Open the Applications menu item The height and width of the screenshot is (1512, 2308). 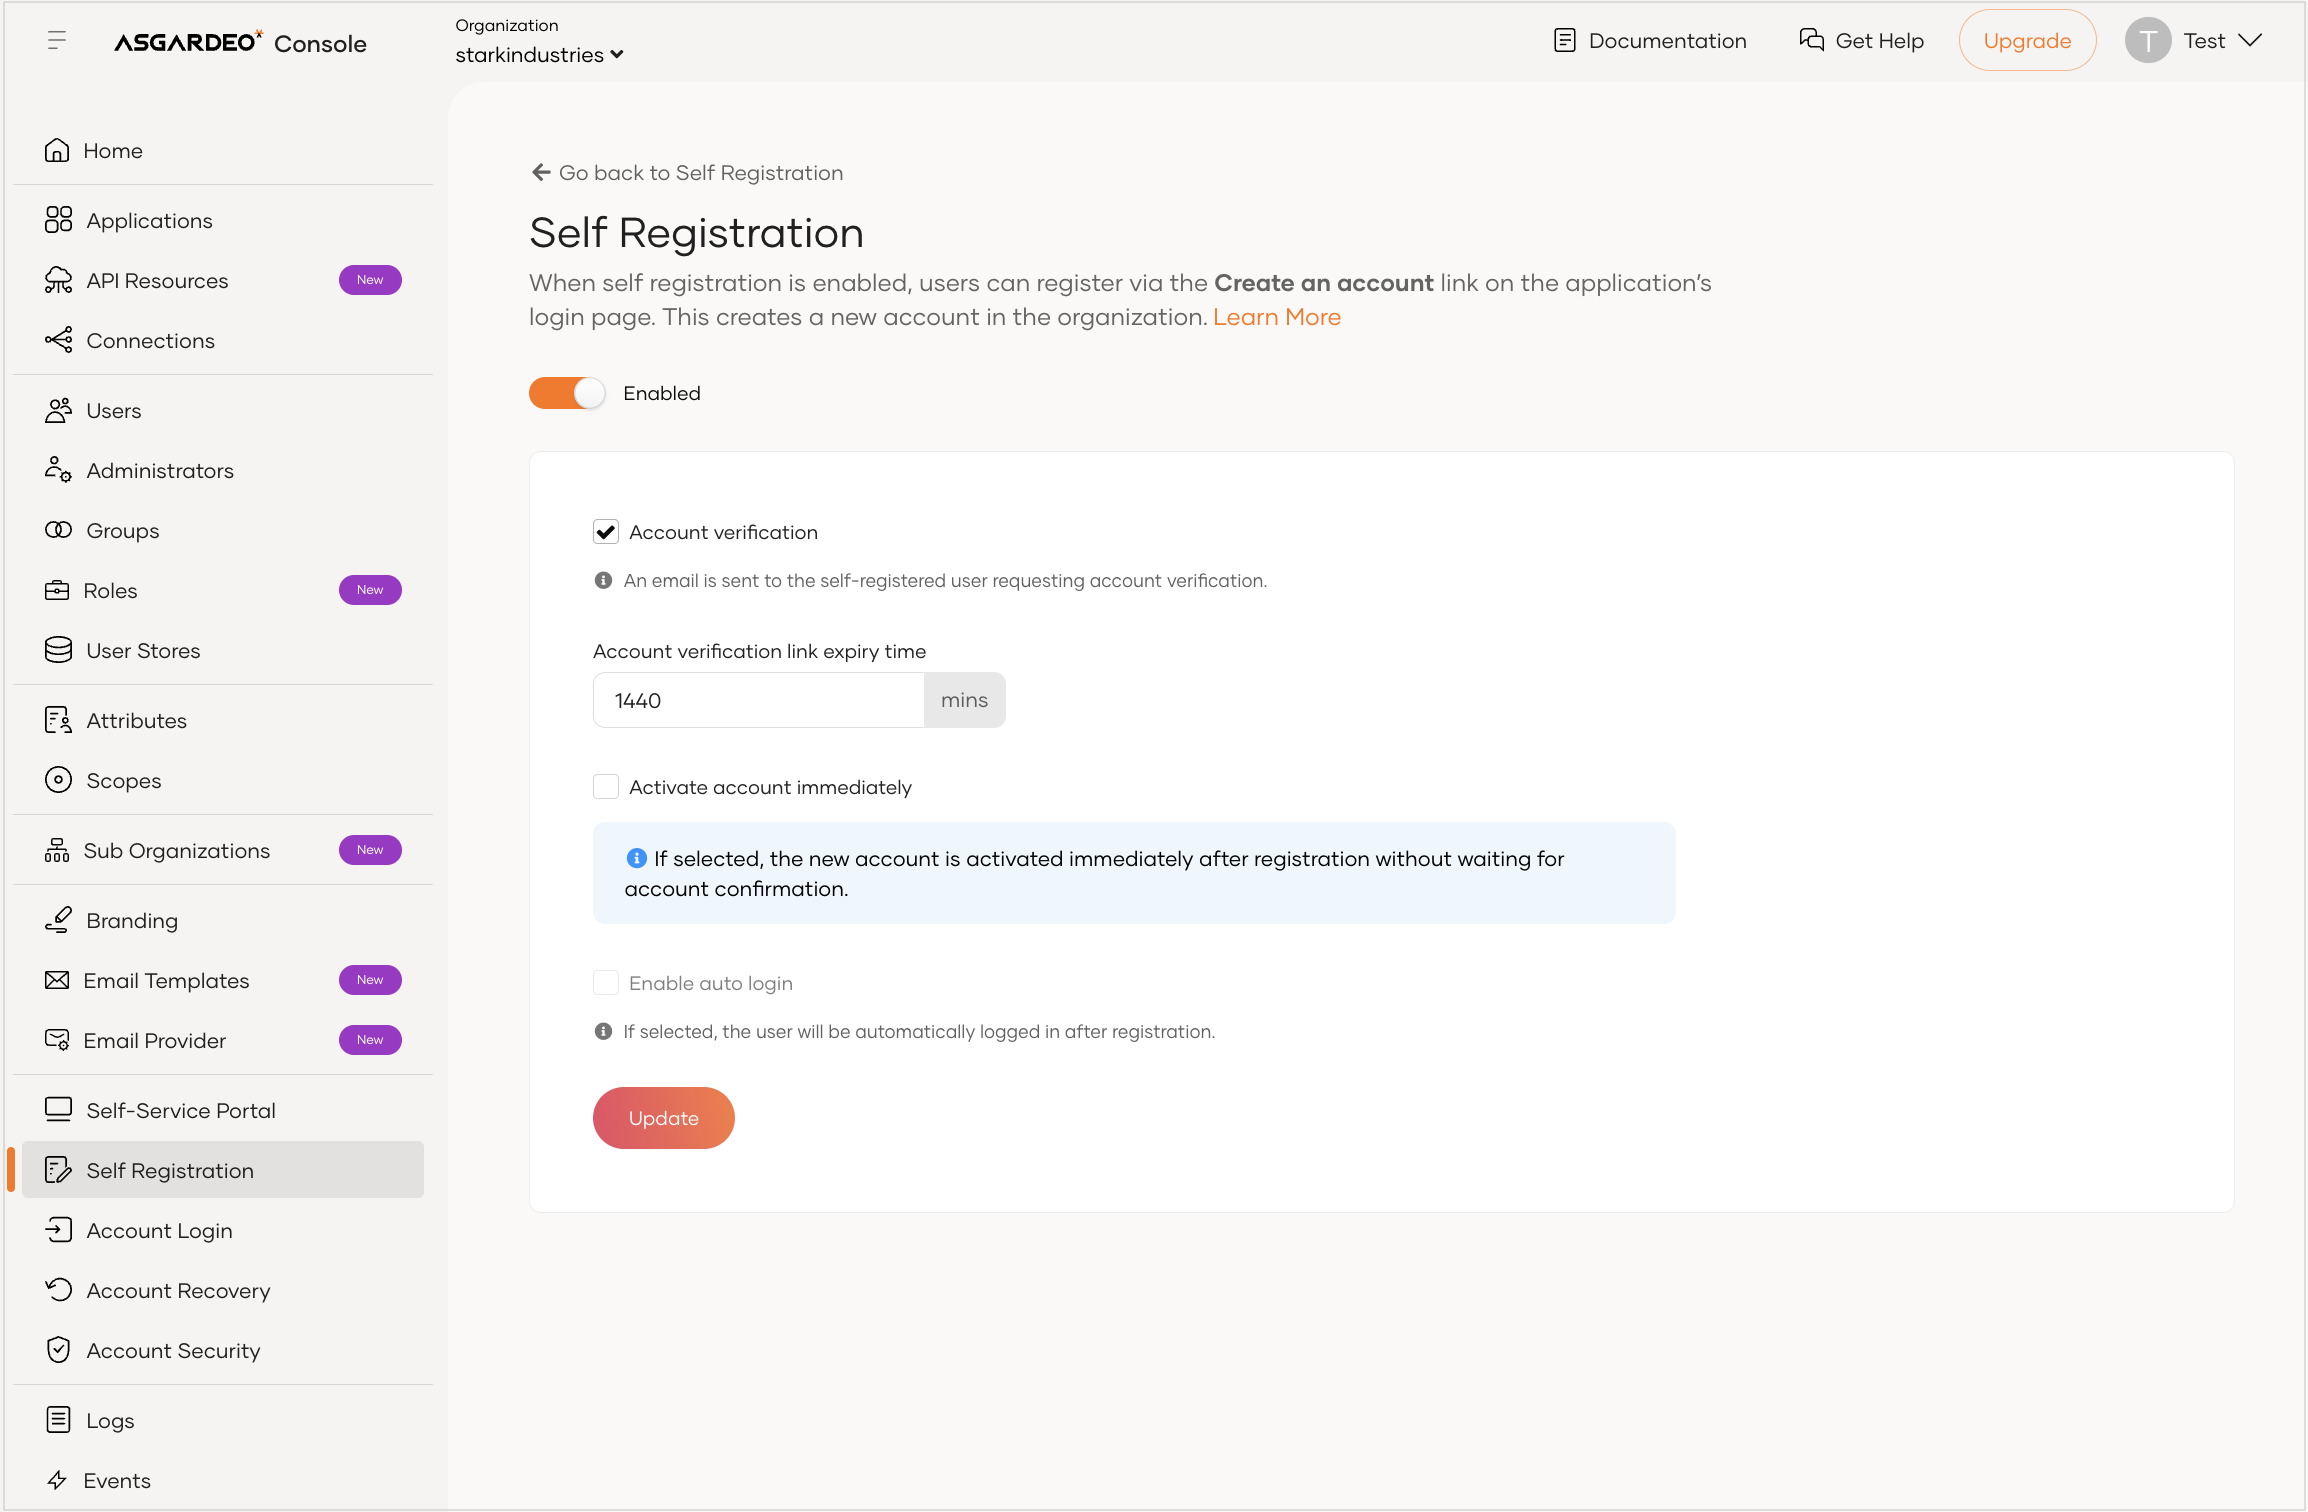[x=149, y=220]
